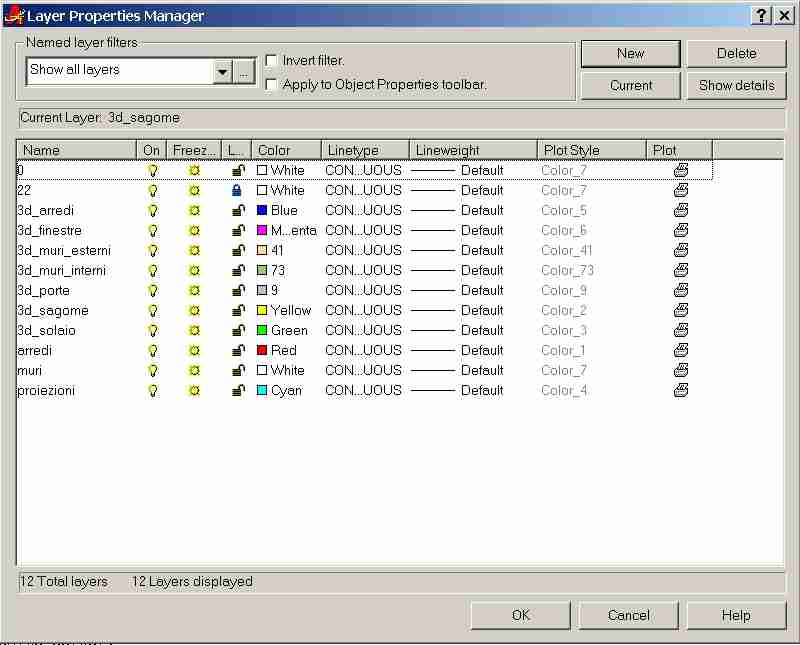Toggle the On lightbulb for arredi
The width and height of the screenshot is (800, 645).
[153, 351]
